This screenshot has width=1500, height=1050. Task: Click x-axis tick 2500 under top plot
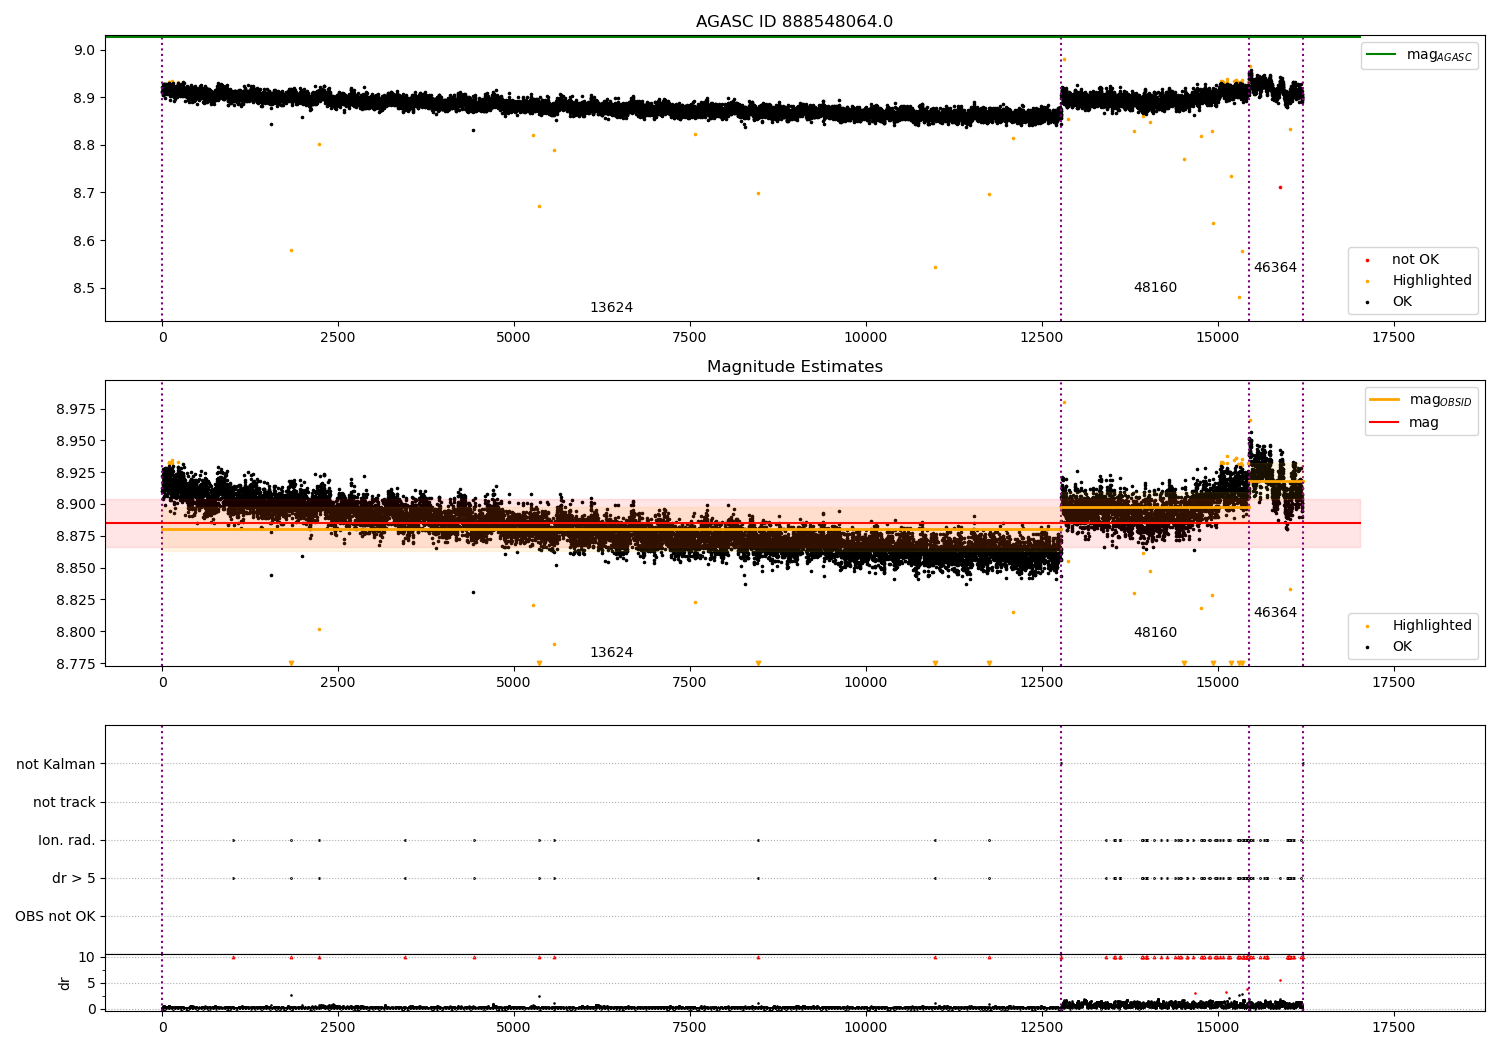coord(338,338)
